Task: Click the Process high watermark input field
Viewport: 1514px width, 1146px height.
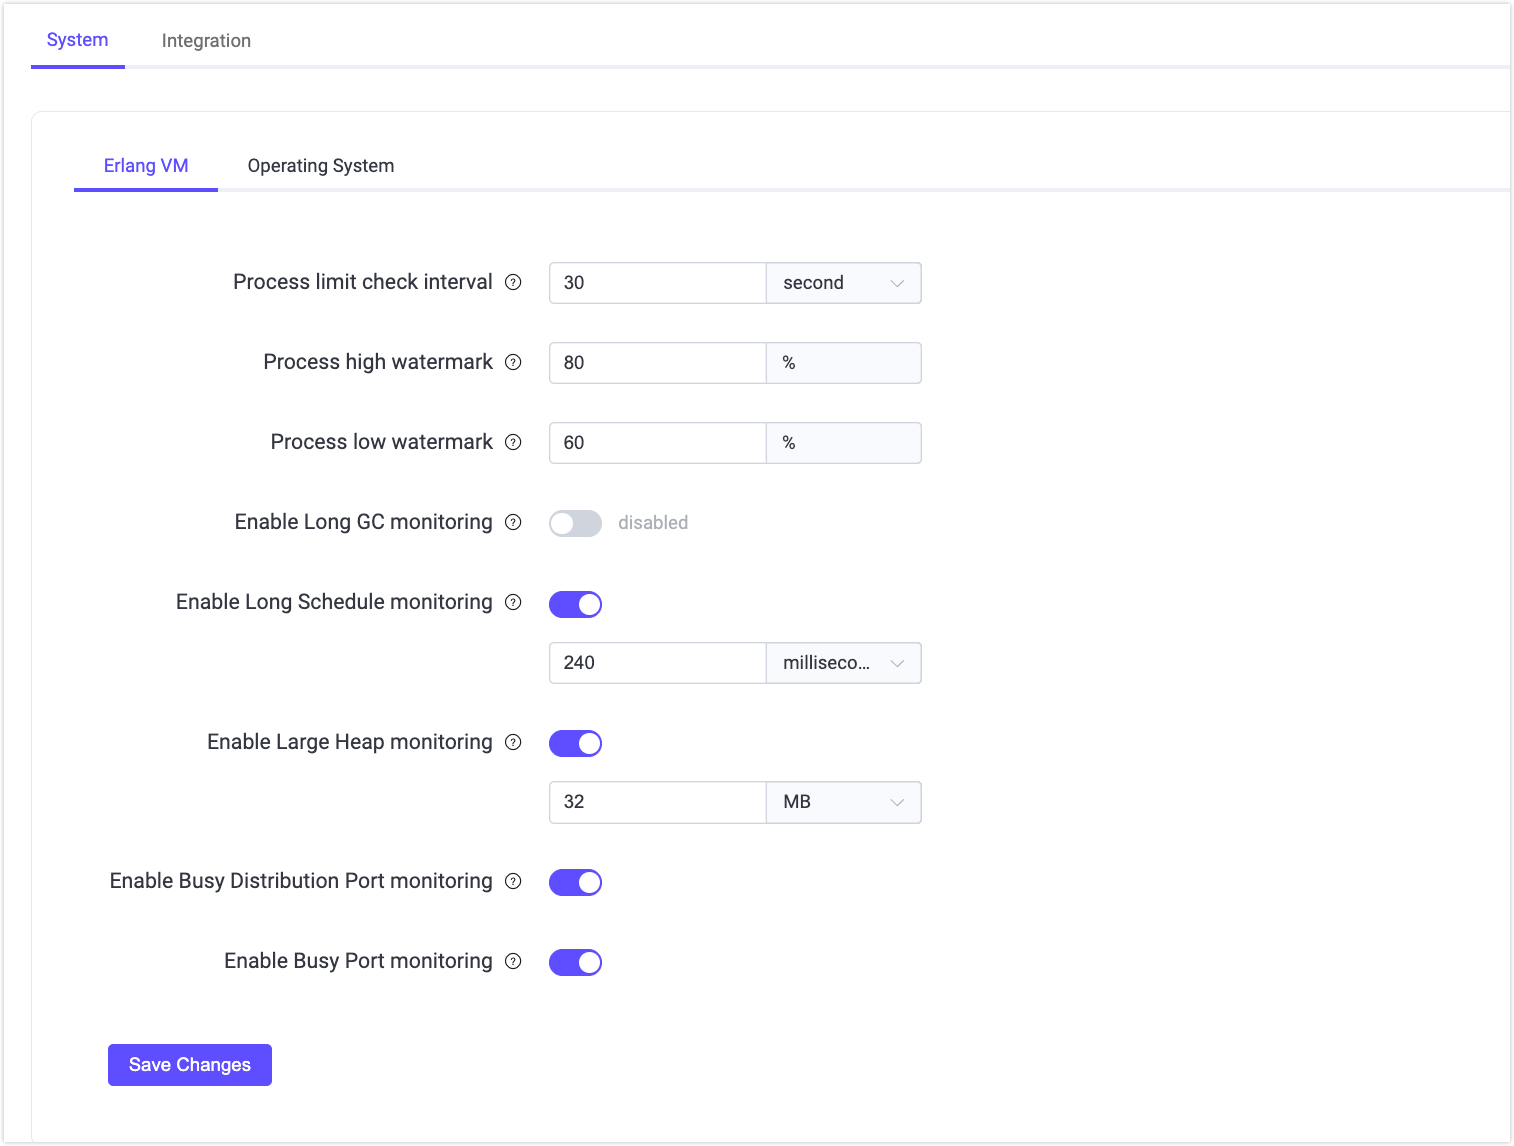Action: tap(657, 363)
